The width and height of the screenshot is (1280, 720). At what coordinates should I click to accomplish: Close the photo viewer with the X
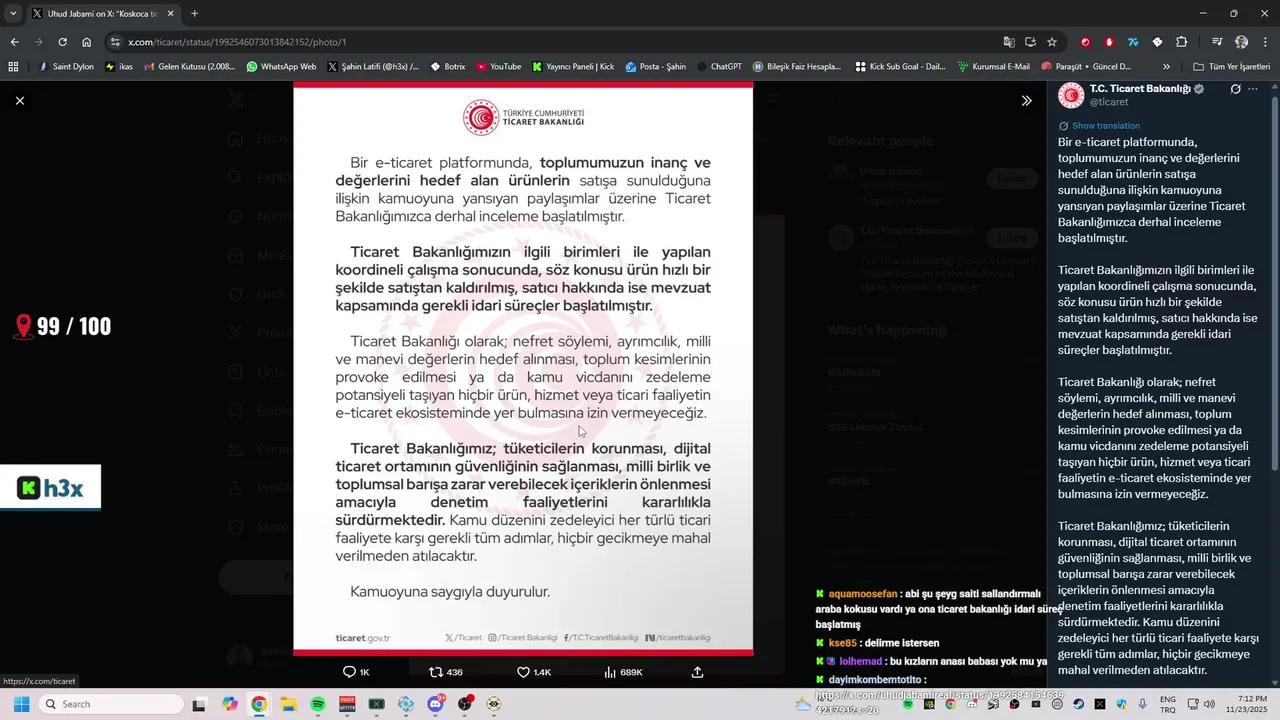point(20,100)
